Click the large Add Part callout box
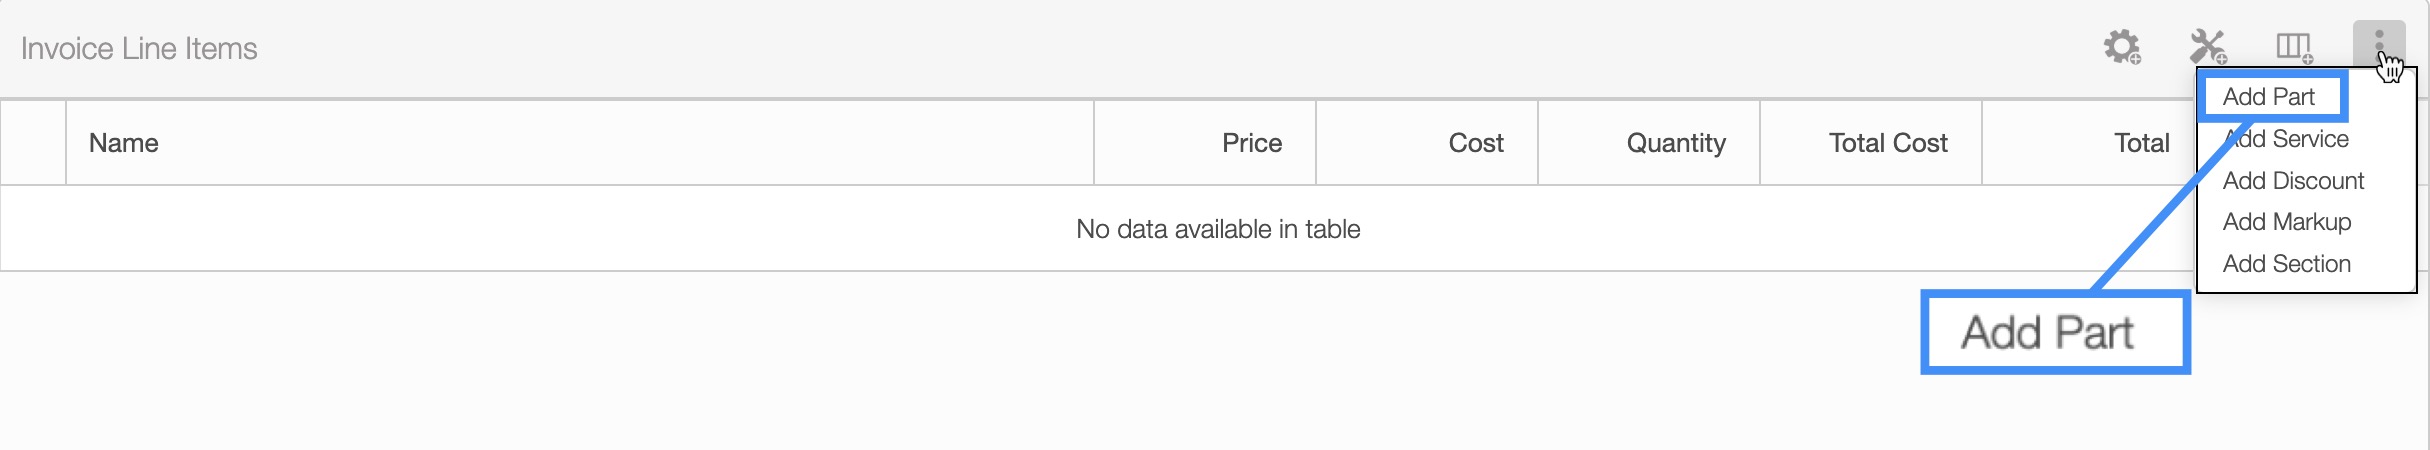 2054,333
